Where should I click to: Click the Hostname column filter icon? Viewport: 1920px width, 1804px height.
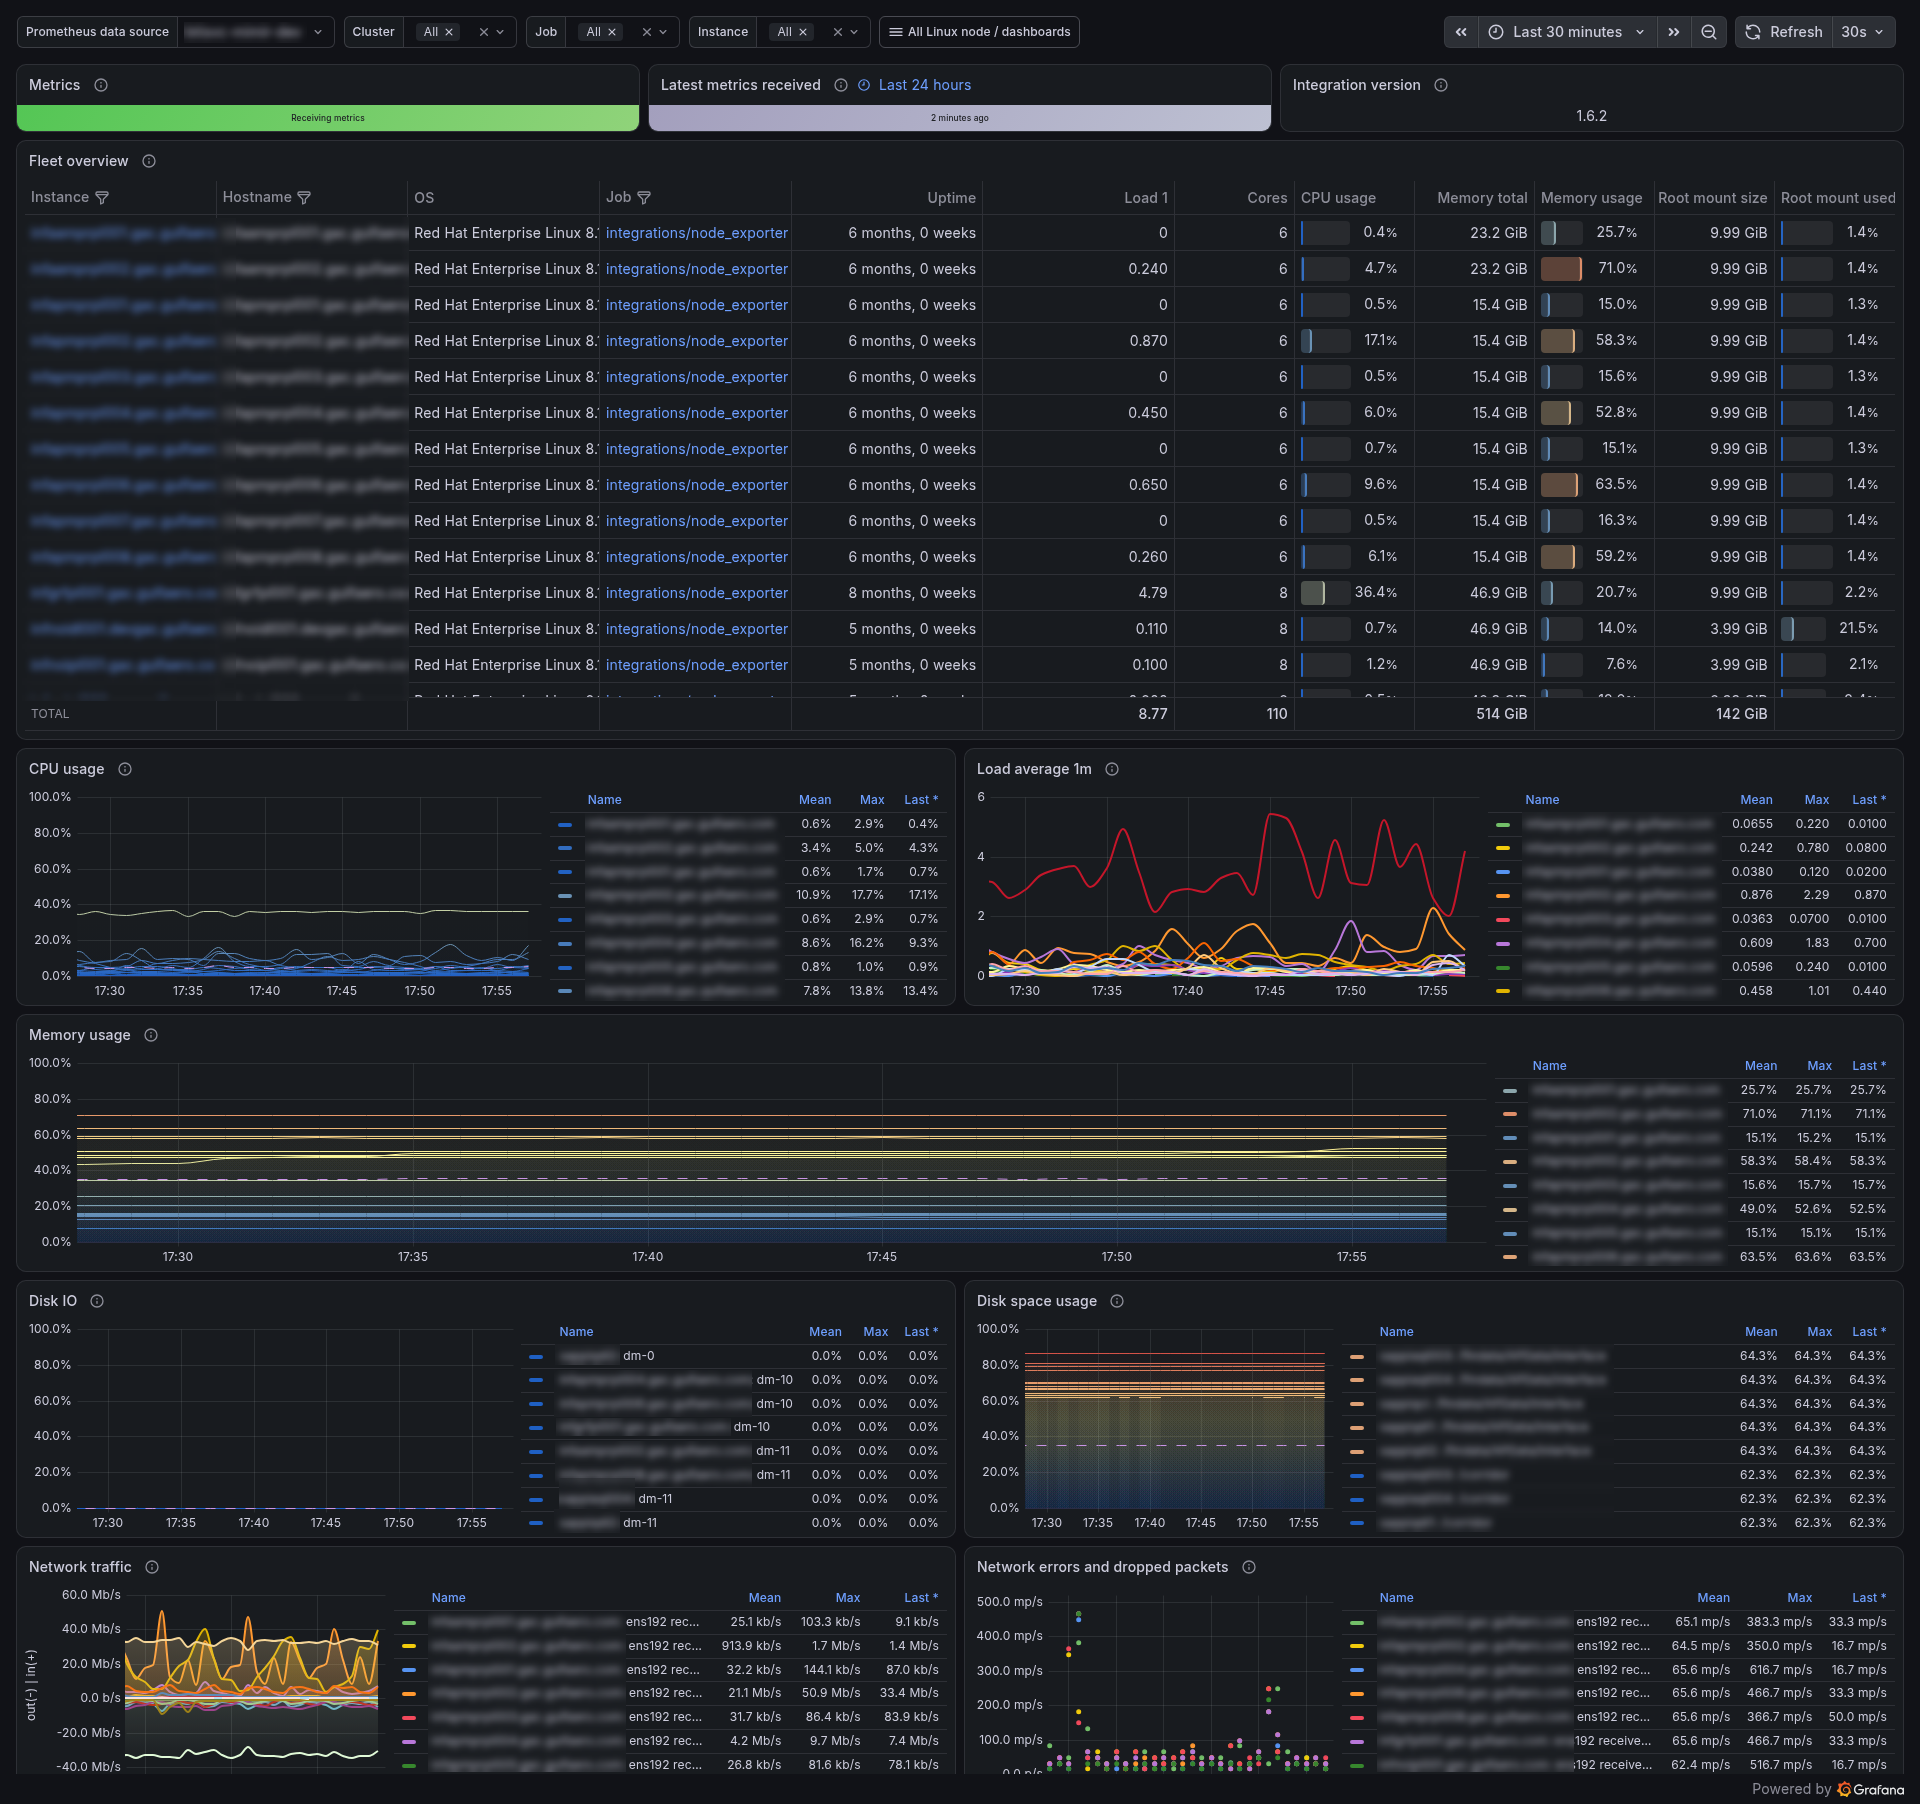click(304, 198)
